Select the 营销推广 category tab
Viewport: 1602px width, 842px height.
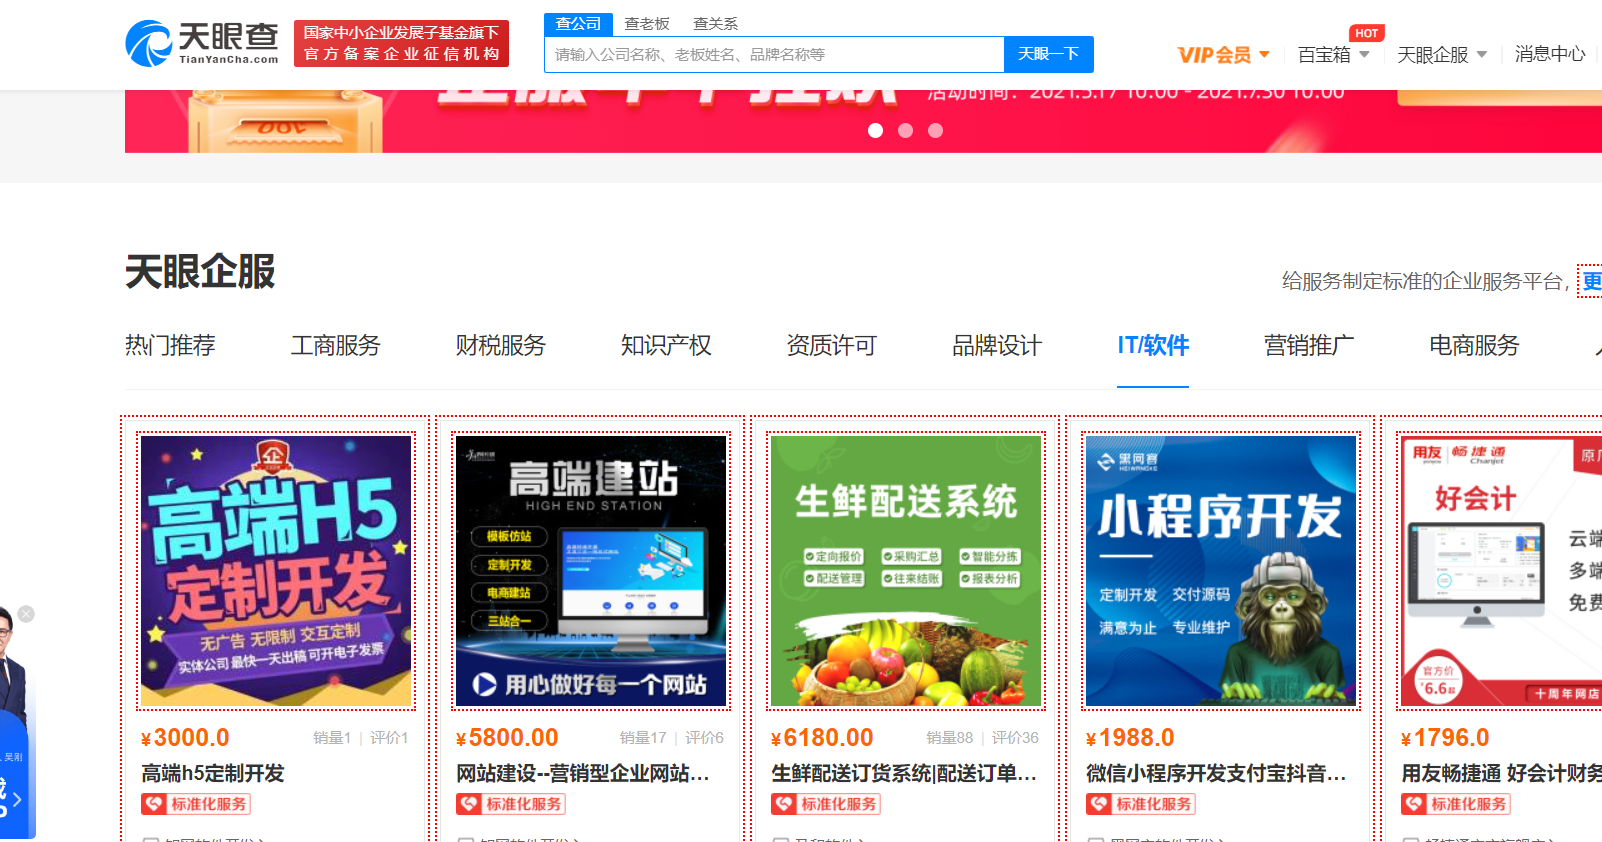pos(1309,346)
